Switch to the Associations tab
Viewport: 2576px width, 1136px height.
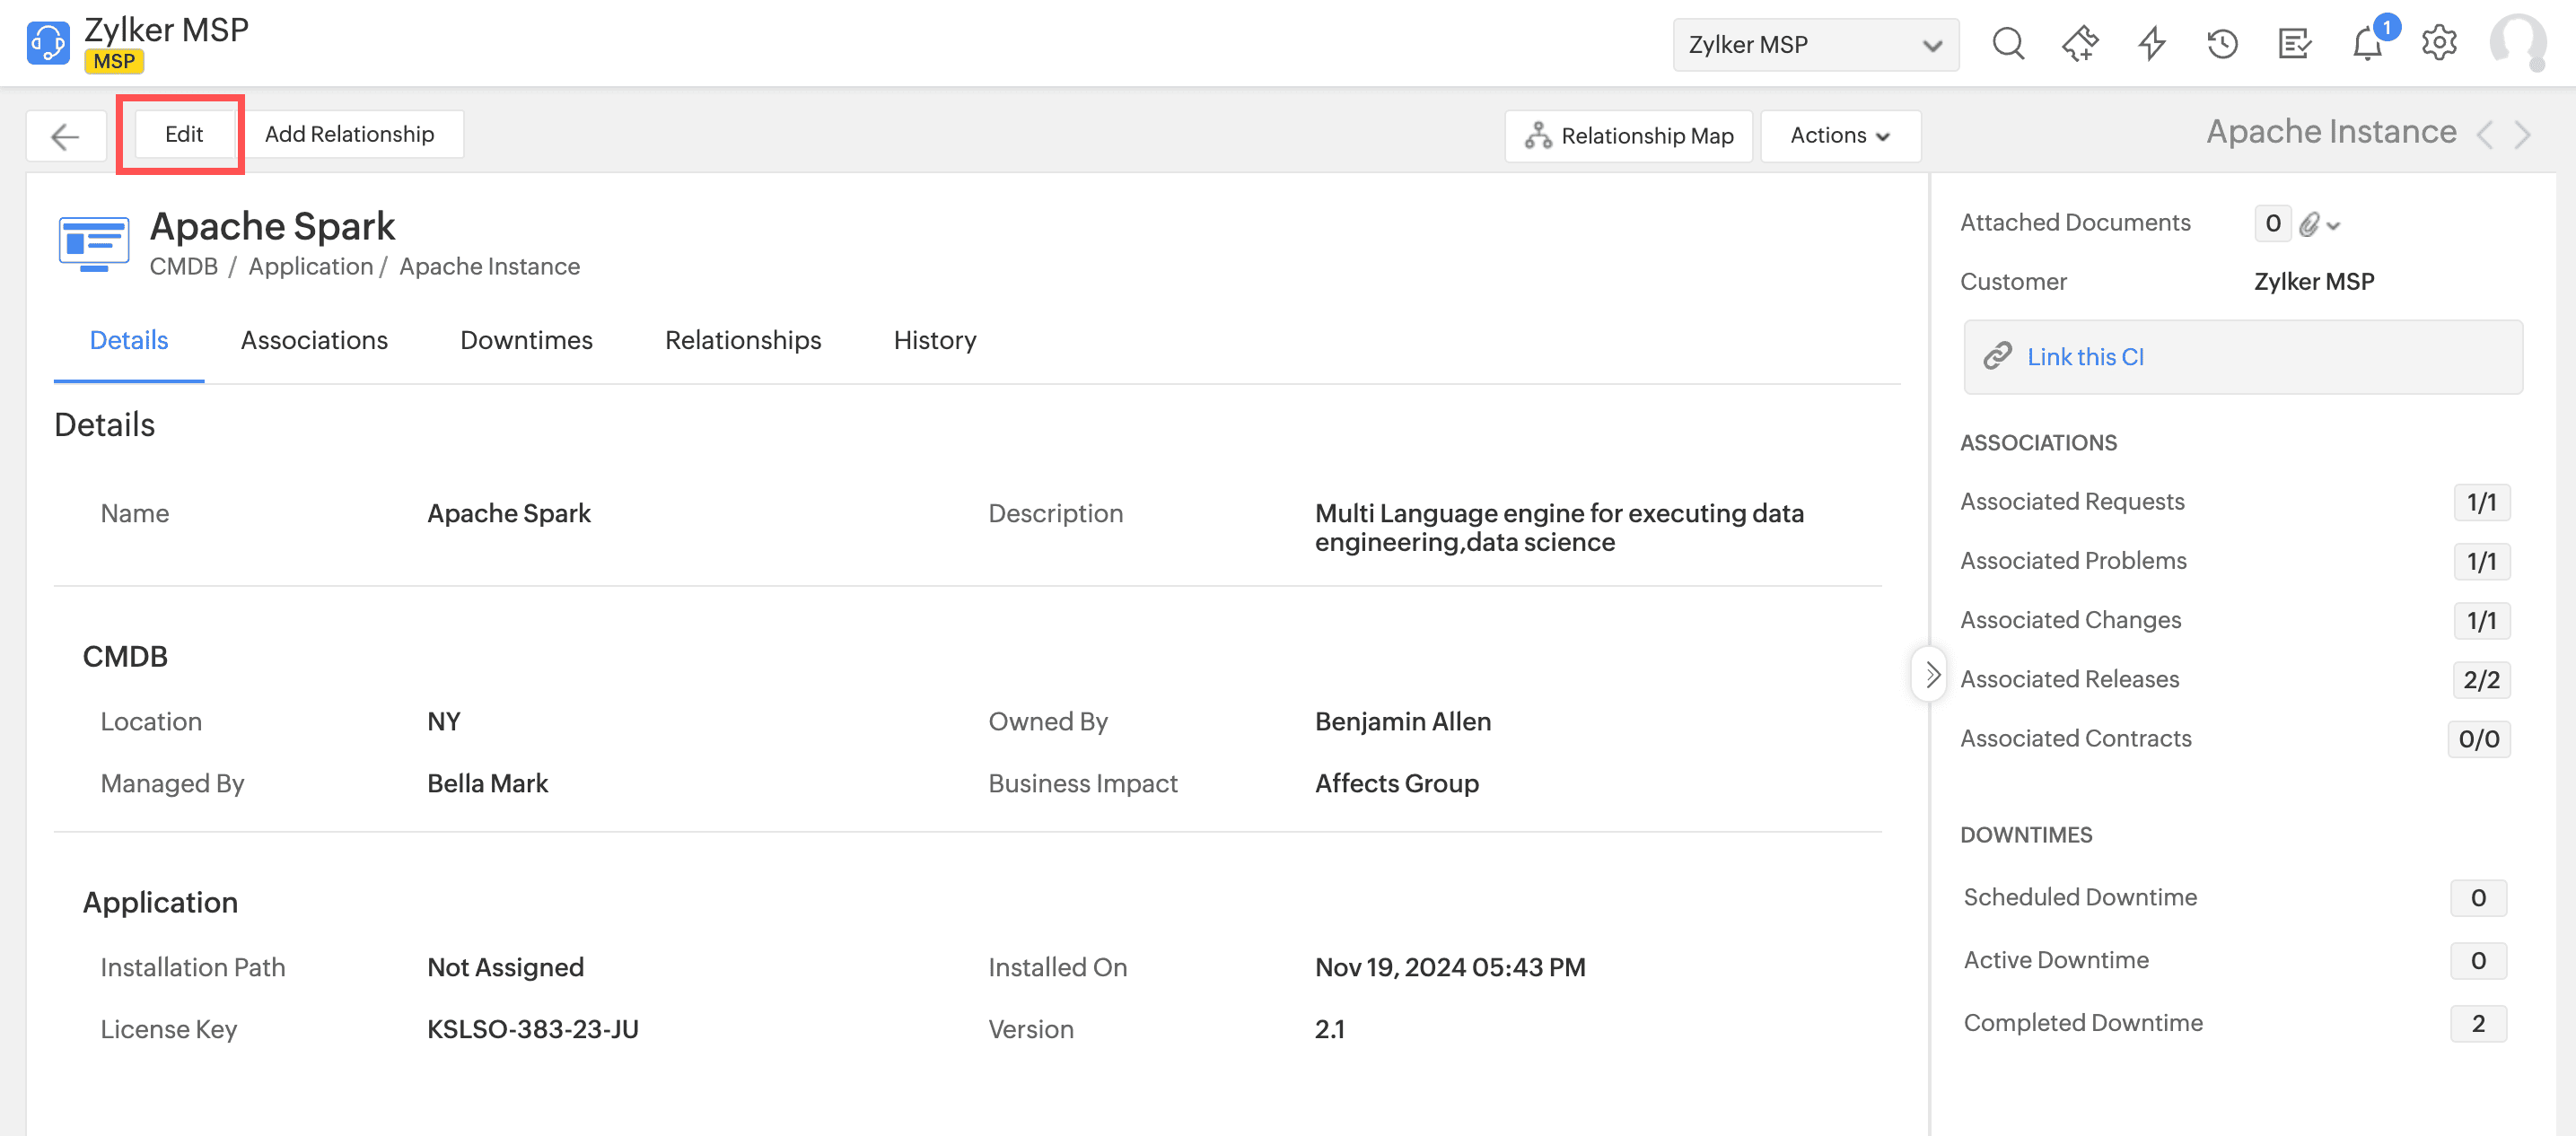click(314, 340)
